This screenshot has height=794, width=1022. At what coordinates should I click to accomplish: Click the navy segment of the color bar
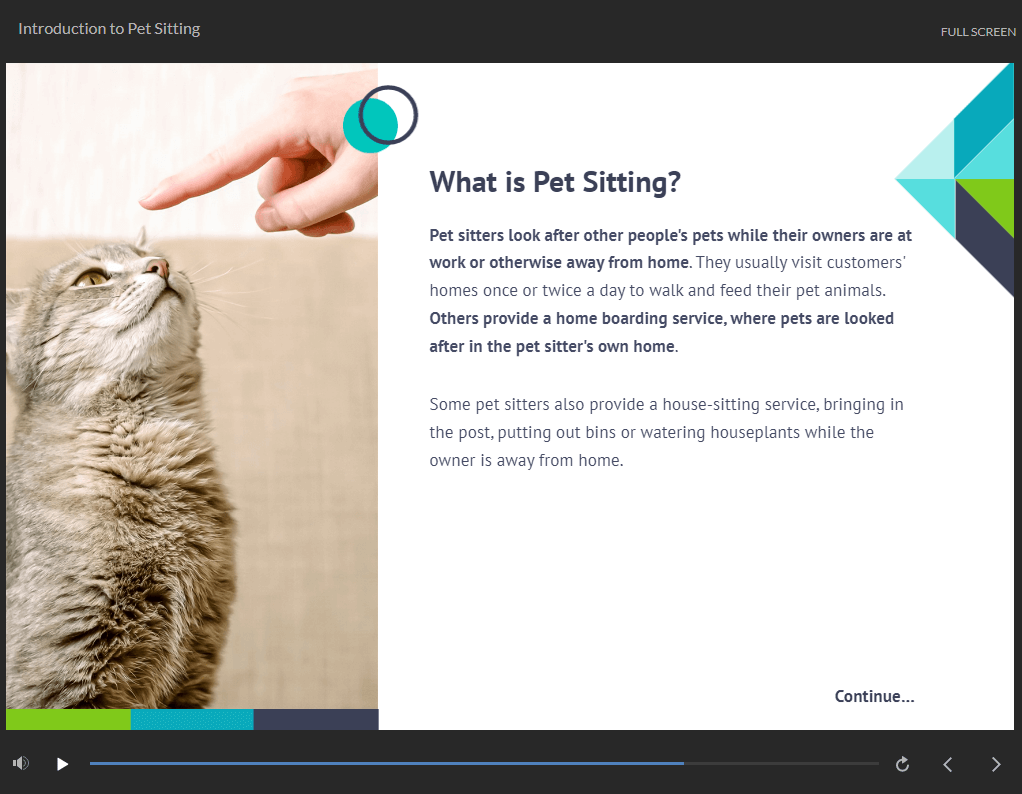(x=316, y=719)
